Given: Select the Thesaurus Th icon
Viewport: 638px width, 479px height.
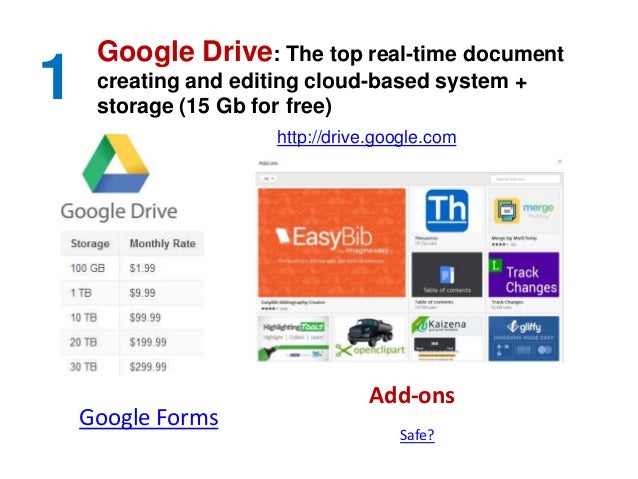Looking at the screenshot, I should click(x=447, y=210).
